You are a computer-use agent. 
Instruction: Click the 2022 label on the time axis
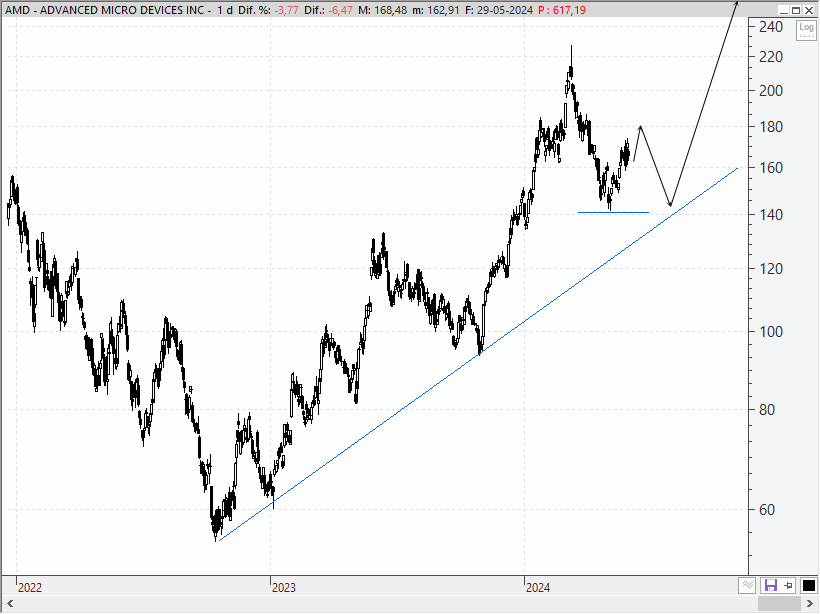(30, 588)
